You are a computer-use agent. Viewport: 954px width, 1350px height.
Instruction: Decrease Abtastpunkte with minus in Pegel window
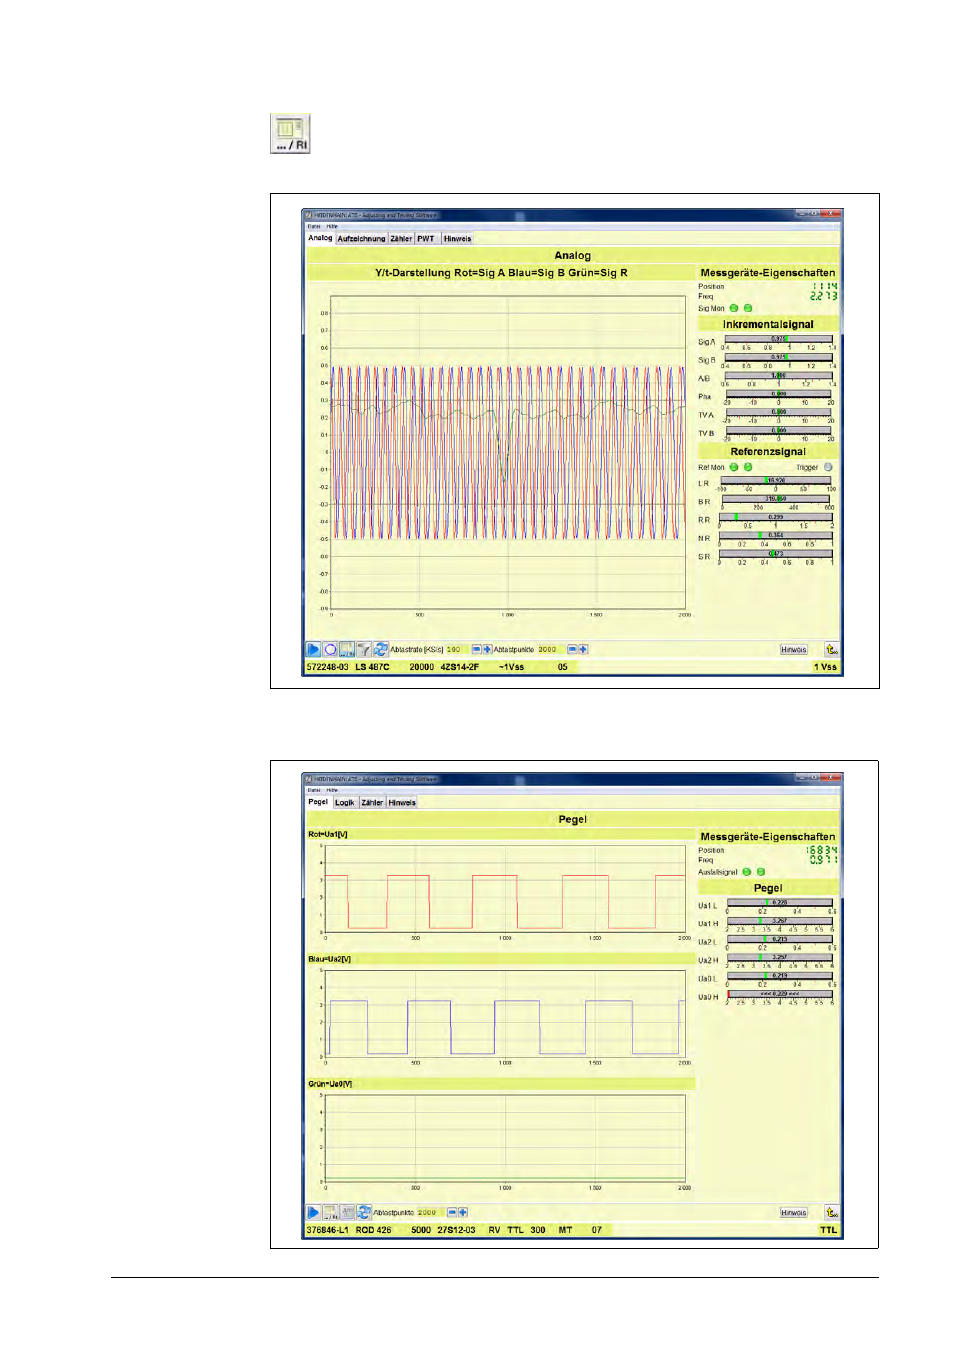coord(451,1213)
